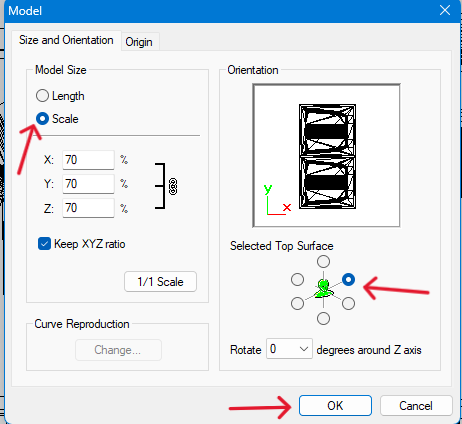Click the Cancel button
The width and height of the screenshot is (462, 424).
(x=416, y=406)
